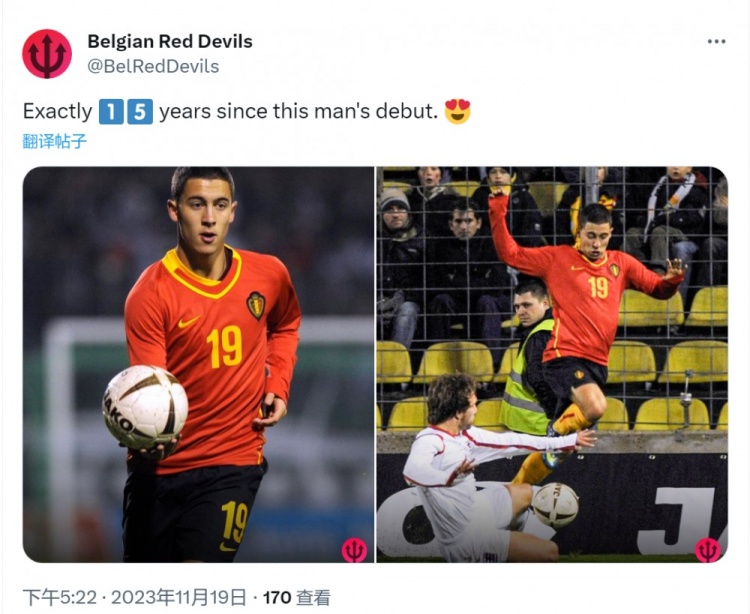The width and height of the screenshot is (750, 614).
Task: Click the keycap 1 emoji in tweet text
Action: click(x=111, y=111)
